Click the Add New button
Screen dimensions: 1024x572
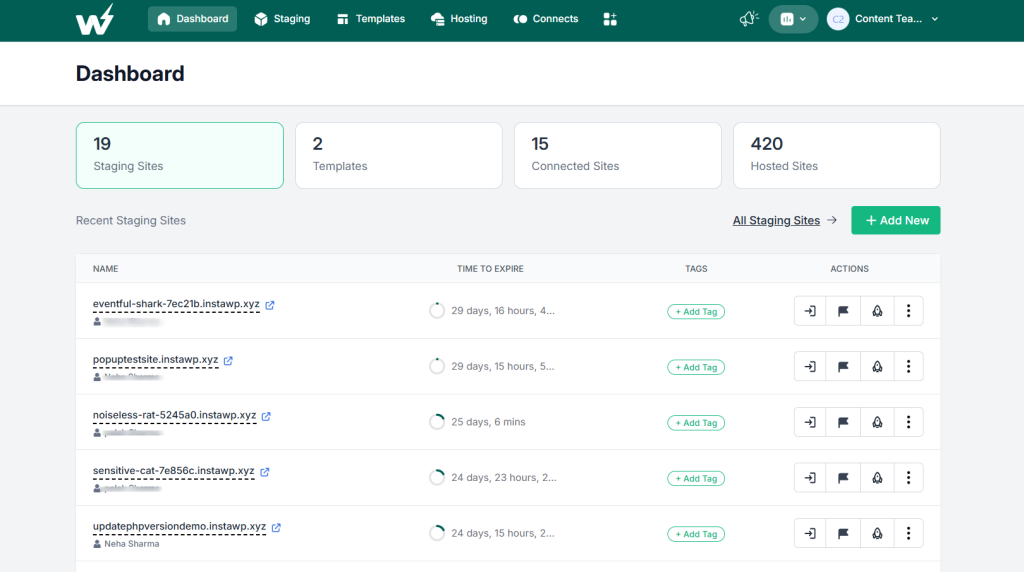(x=895, y=220)
